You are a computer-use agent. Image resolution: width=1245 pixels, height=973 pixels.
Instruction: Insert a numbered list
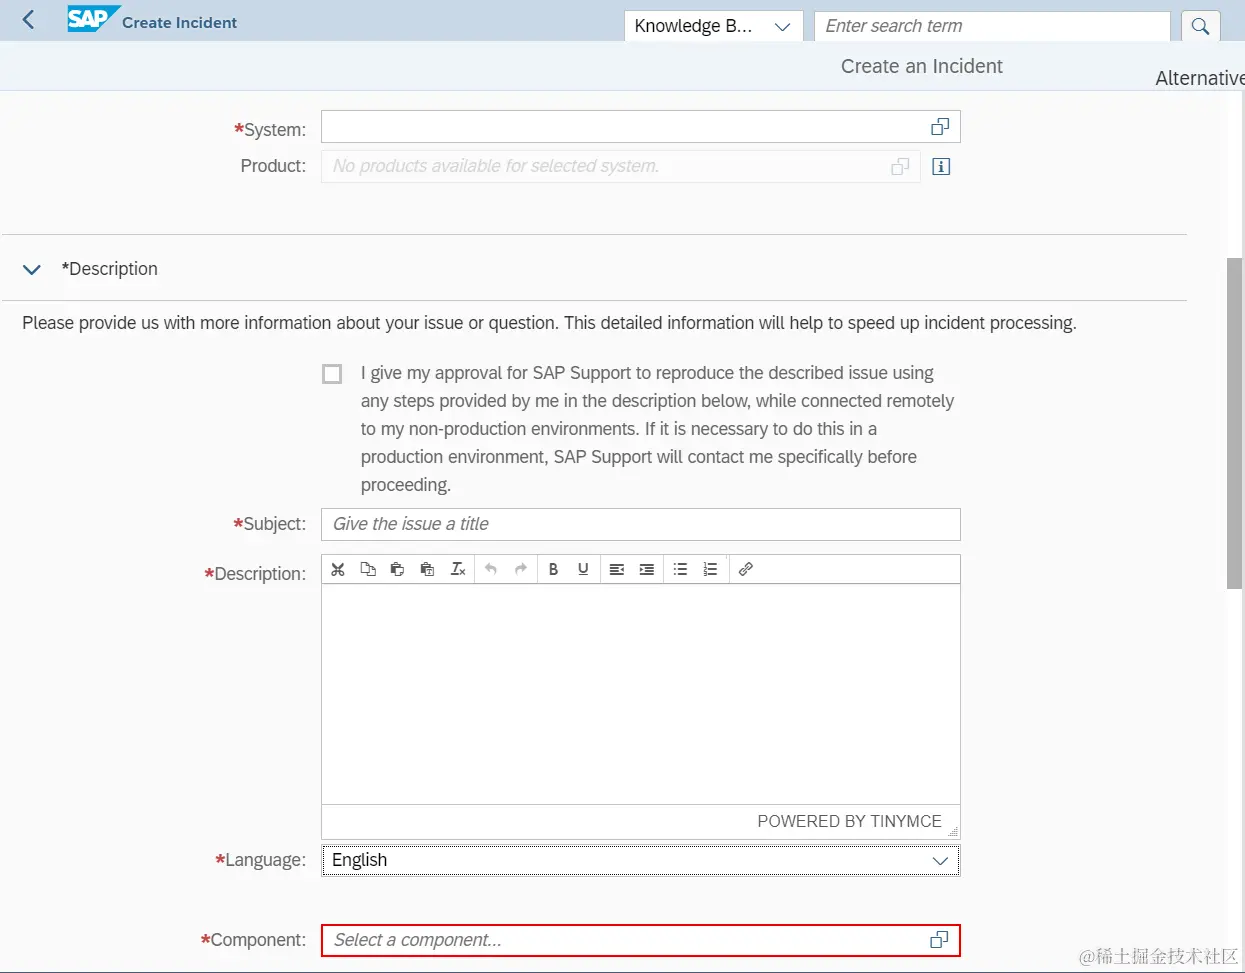point(710,569)
